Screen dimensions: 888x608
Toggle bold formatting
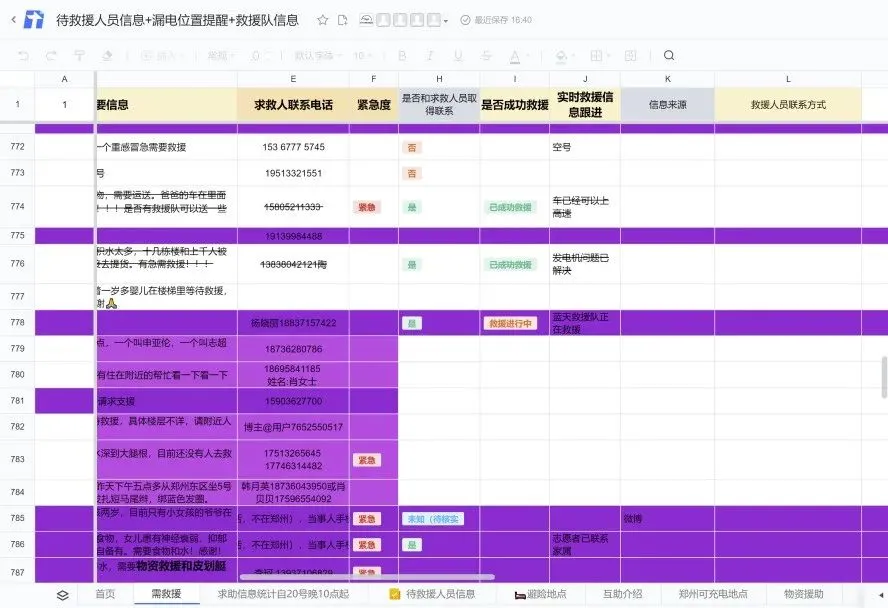pos(402,55)
